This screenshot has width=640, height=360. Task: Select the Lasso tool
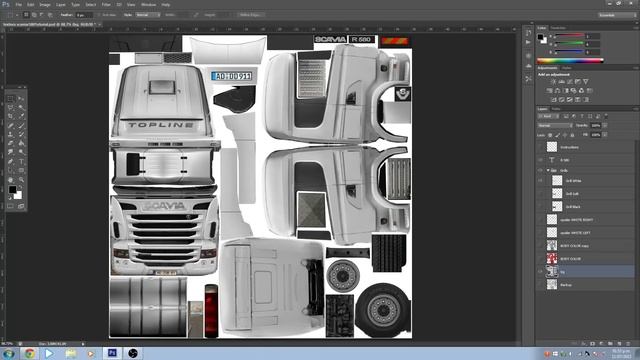(11, 107)
